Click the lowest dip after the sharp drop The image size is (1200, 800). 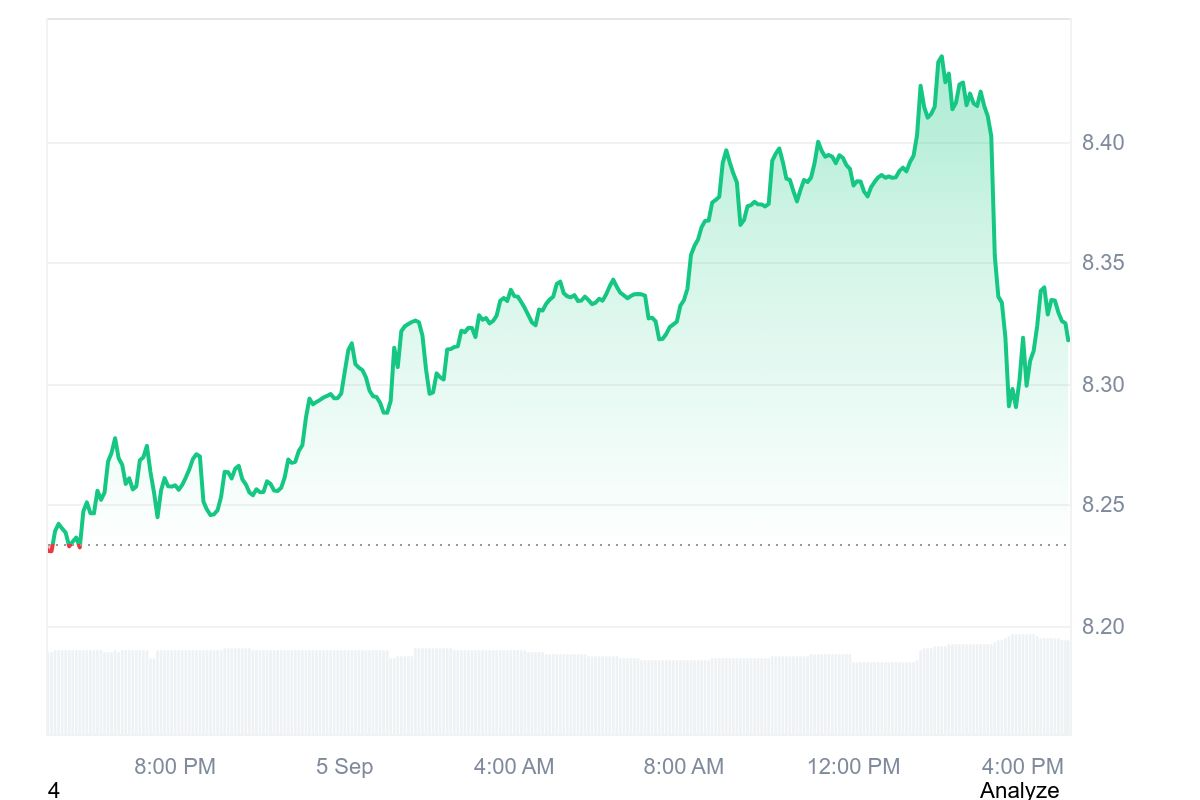coord(1009,405)
